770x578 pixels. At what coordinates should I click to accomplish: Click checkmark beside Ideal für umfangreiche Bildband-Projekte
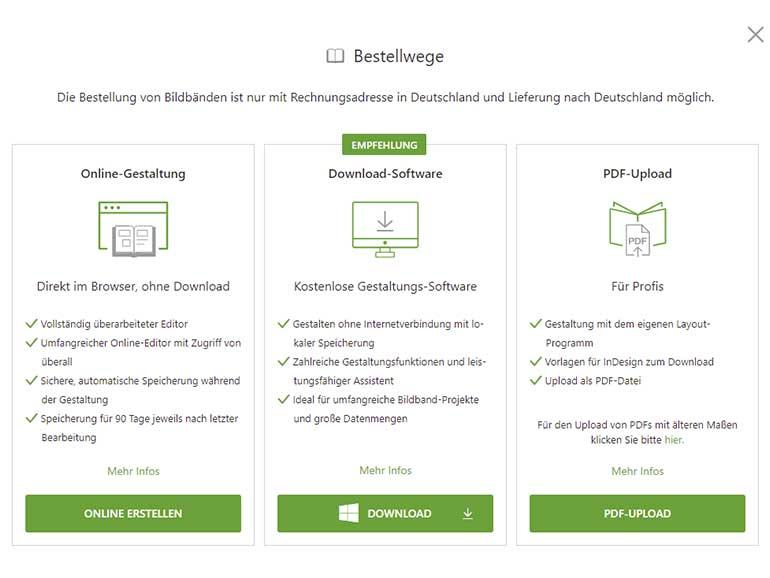click(283, 399)
